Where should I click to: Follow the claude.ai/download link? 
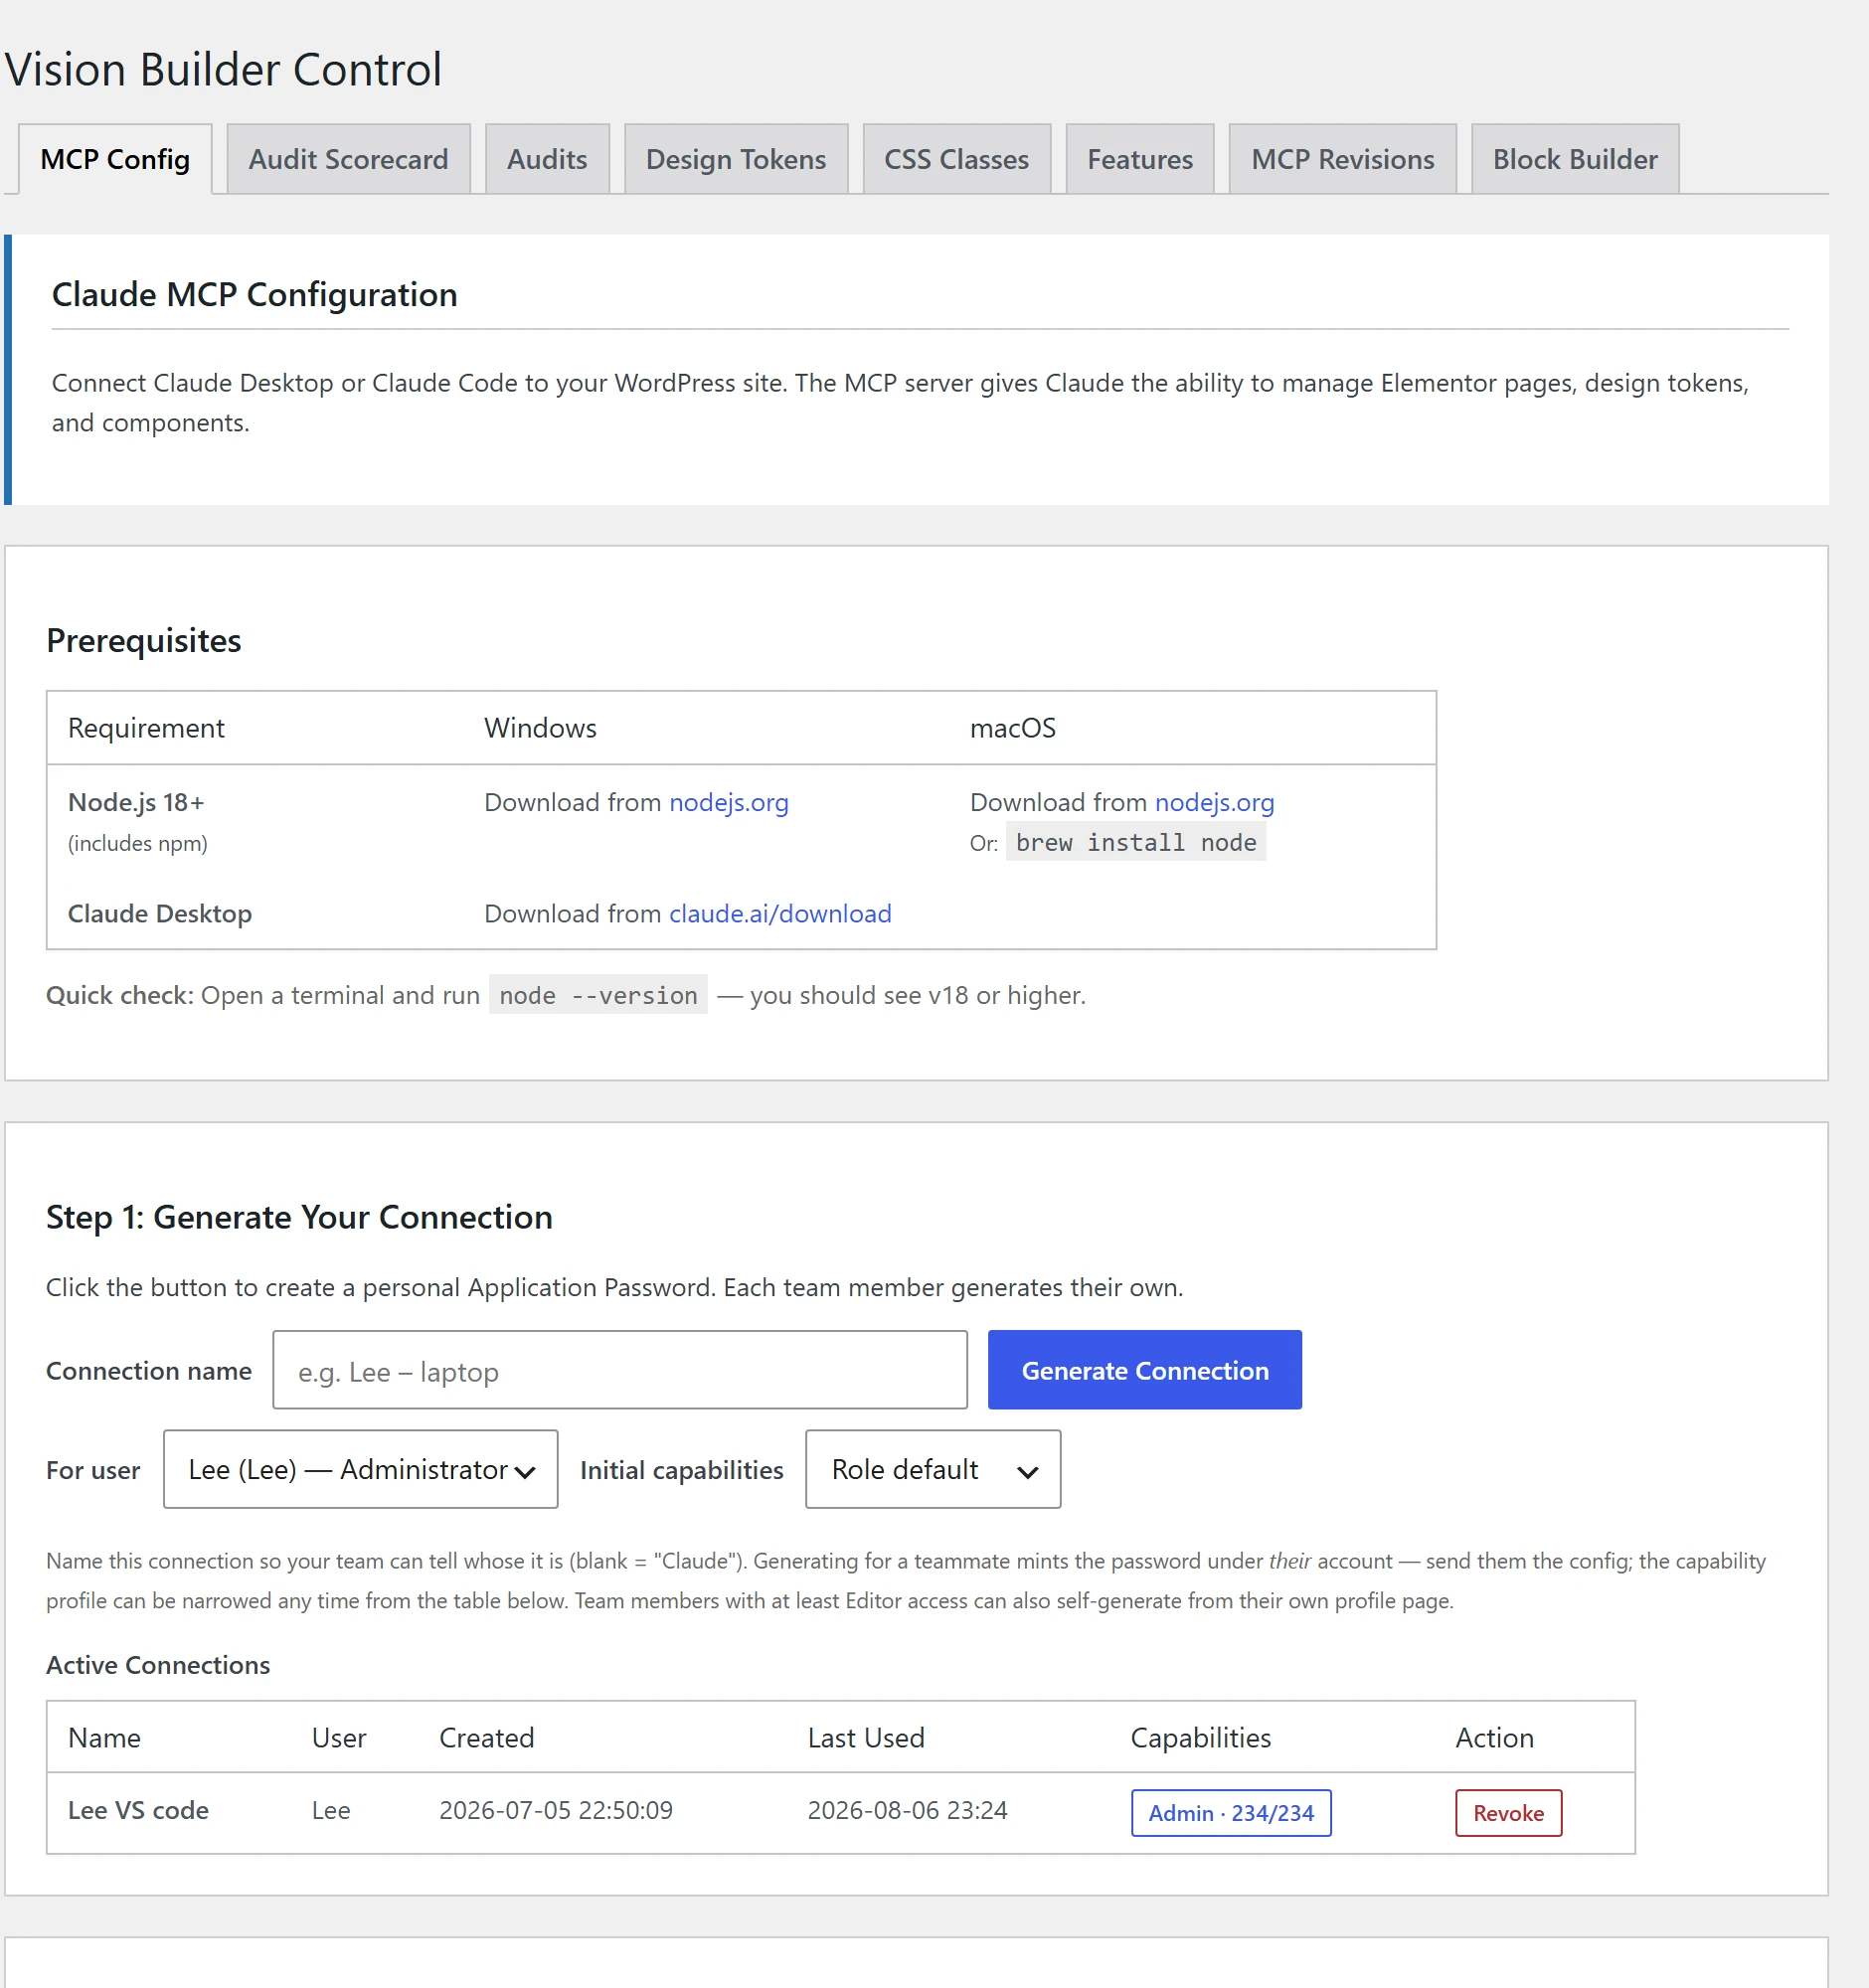[x=780, y=913]
